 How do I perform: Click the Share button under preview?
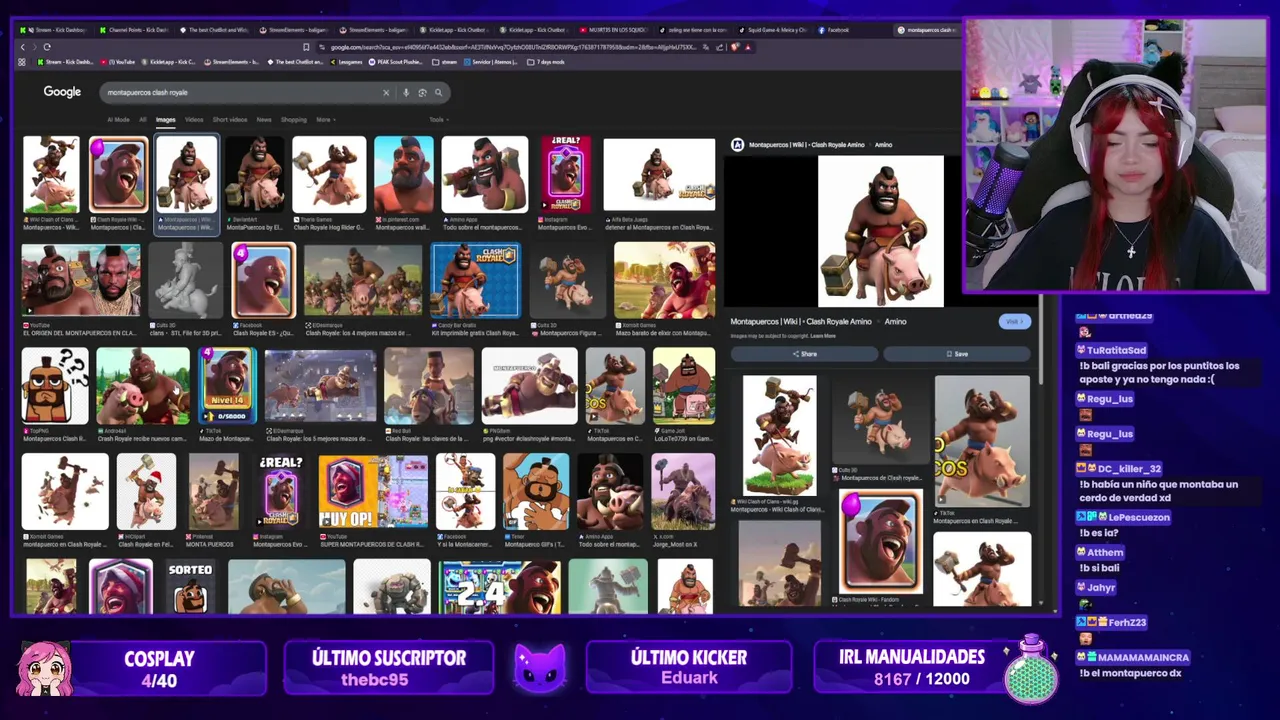click(x=804, y=354)
